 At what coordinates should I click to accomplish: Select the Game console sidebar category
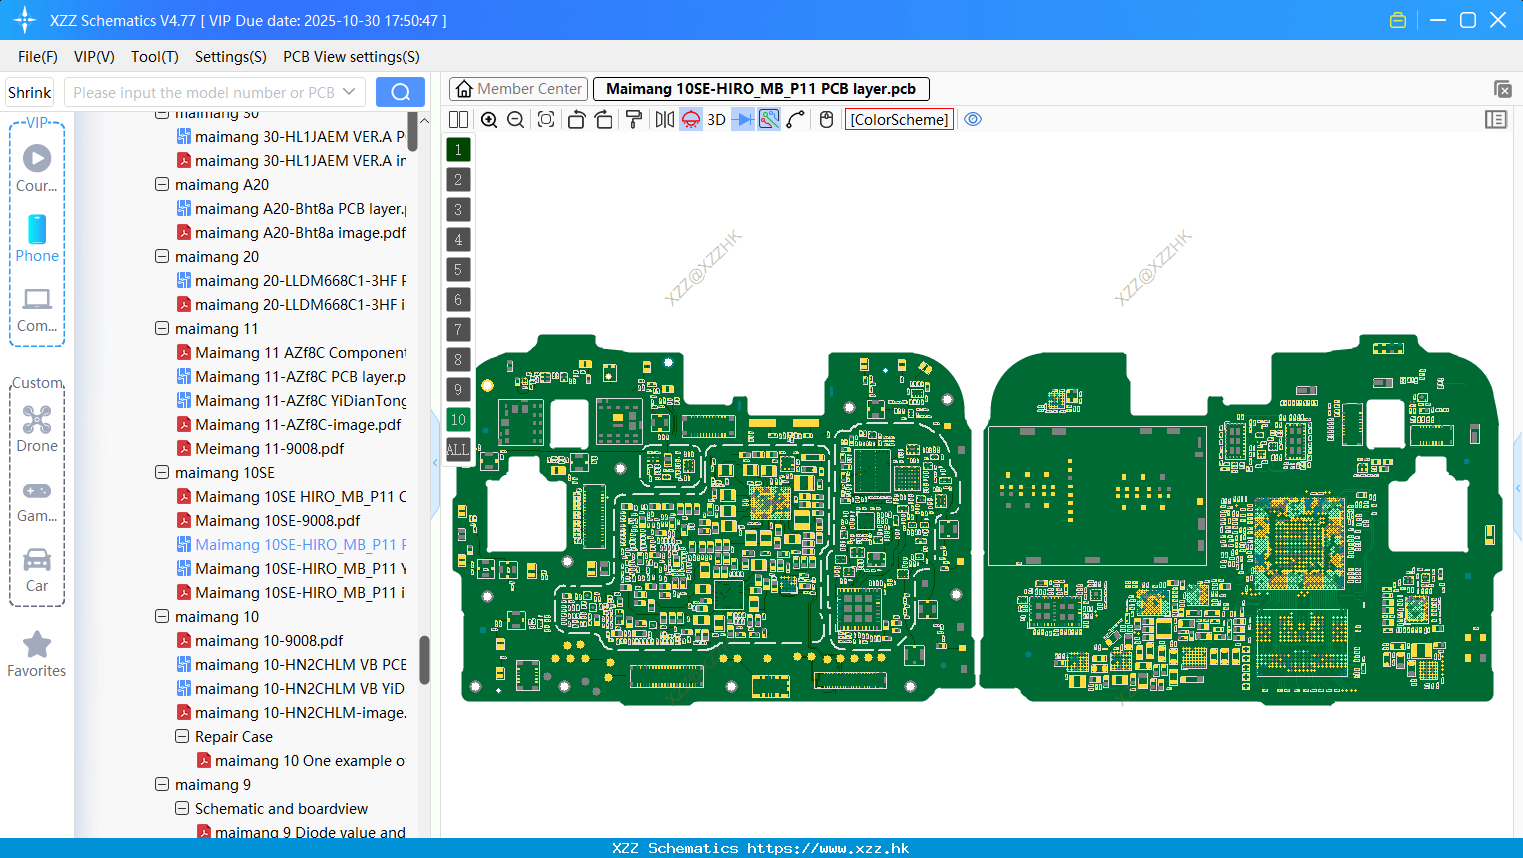point(37,500)
